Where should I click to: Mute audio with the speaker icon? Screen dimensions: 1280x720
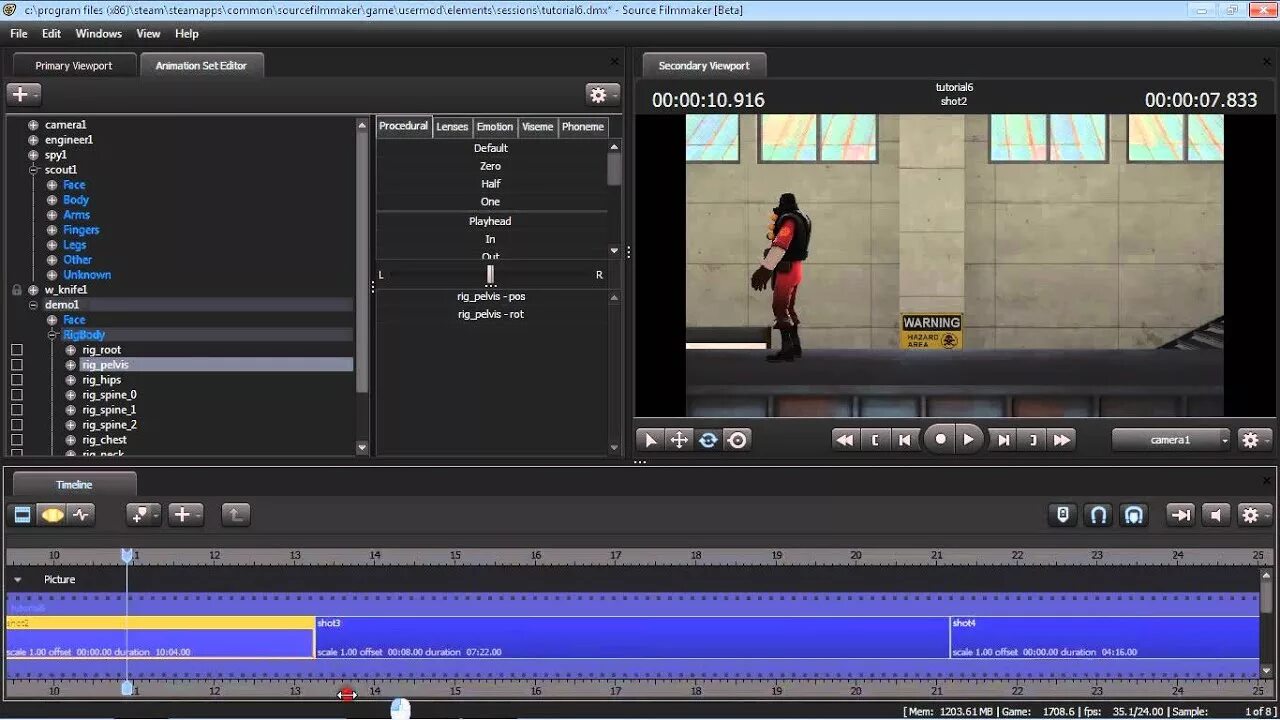(x=1216, y=515)
